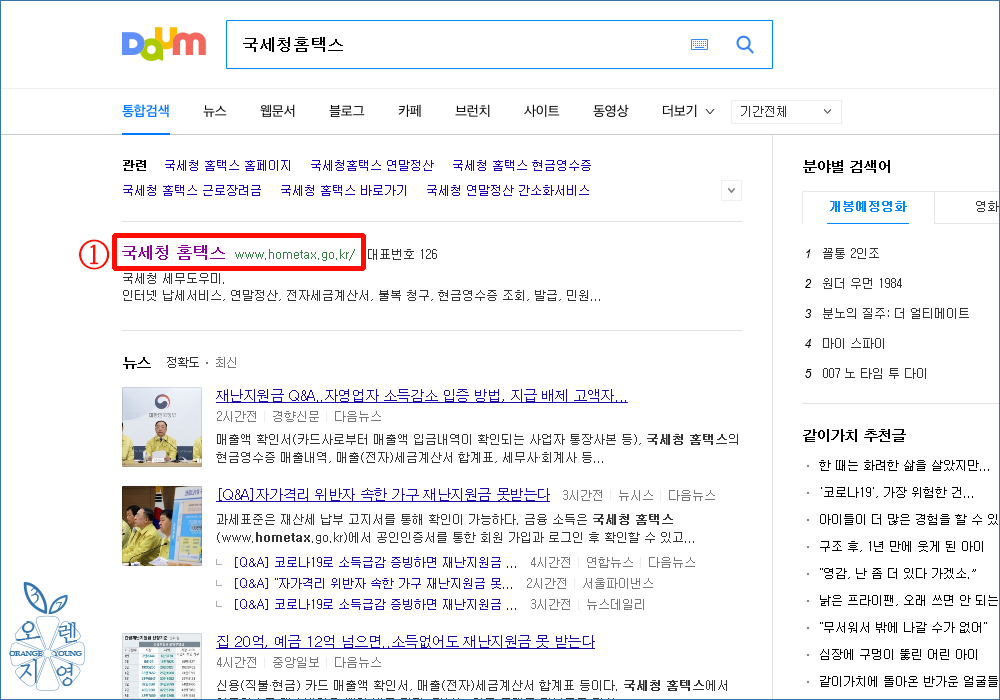Open sub-article from 뉴스데일리
The height and width of the screenshot is (700, 1000).
(376, 604)
